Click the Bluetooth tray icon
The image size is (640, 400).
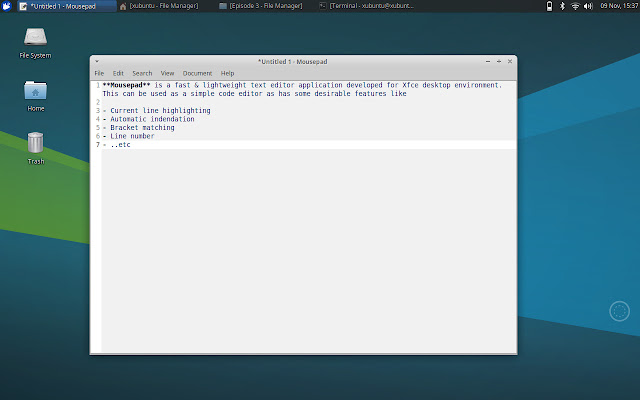562,6
